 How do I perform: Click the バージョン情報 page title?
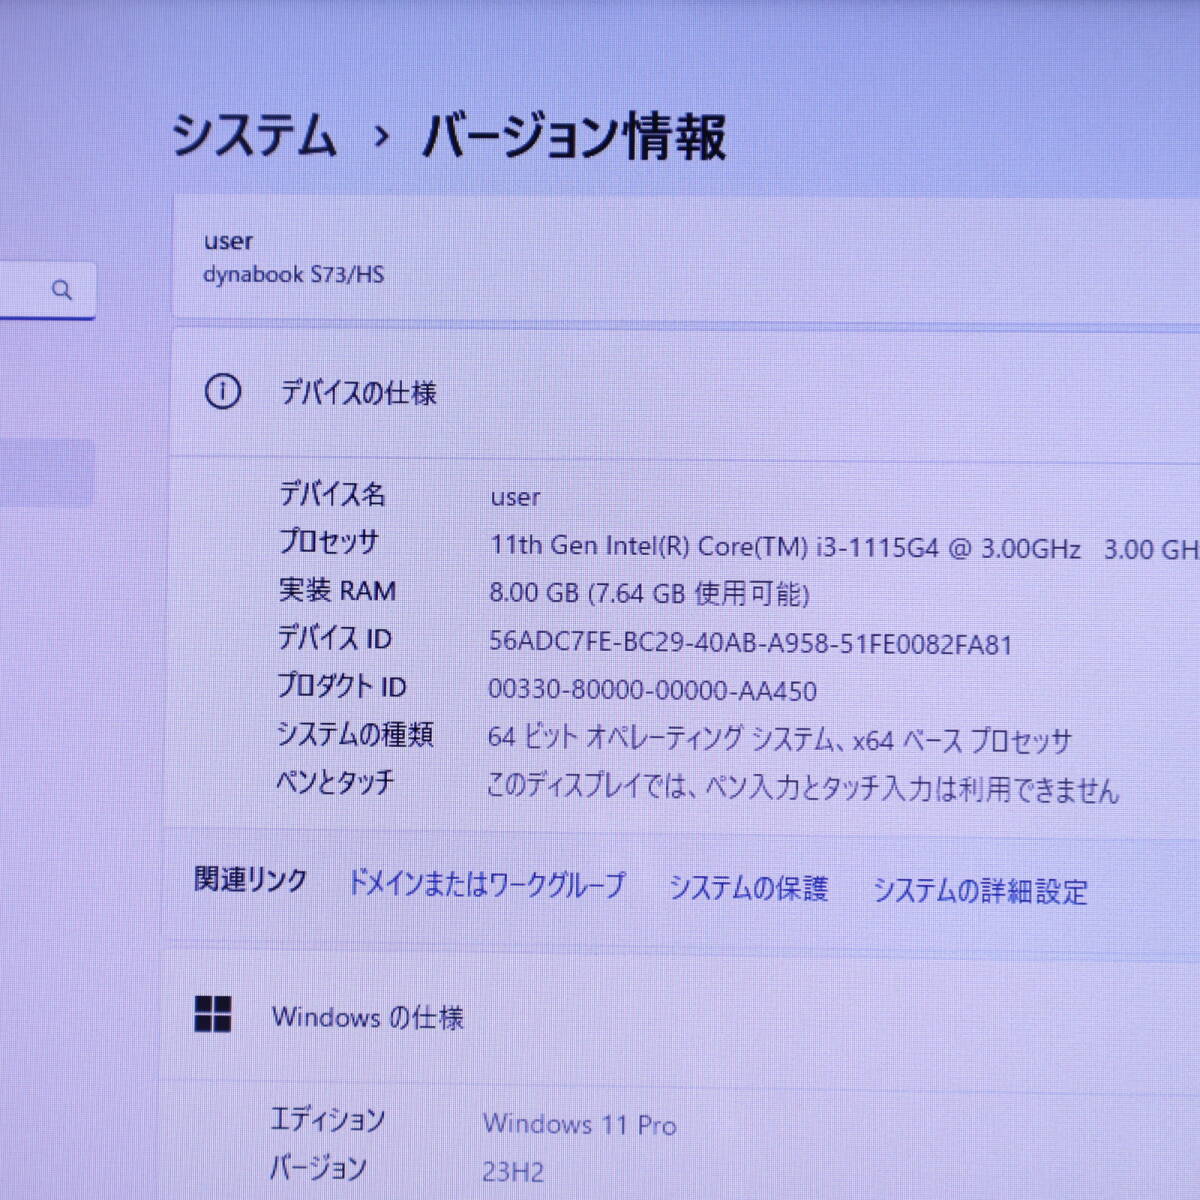pyautogui.click(x=573, y=137)
